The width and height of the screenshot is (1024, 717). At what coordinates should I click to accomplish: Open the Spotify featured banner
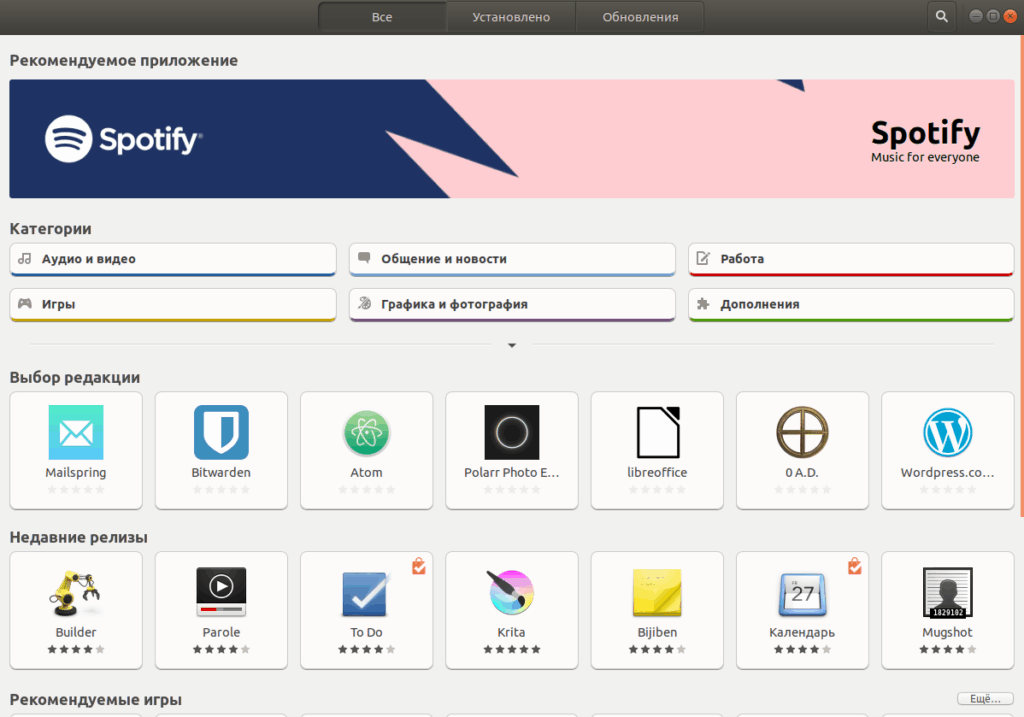click(x=512, y=138)
